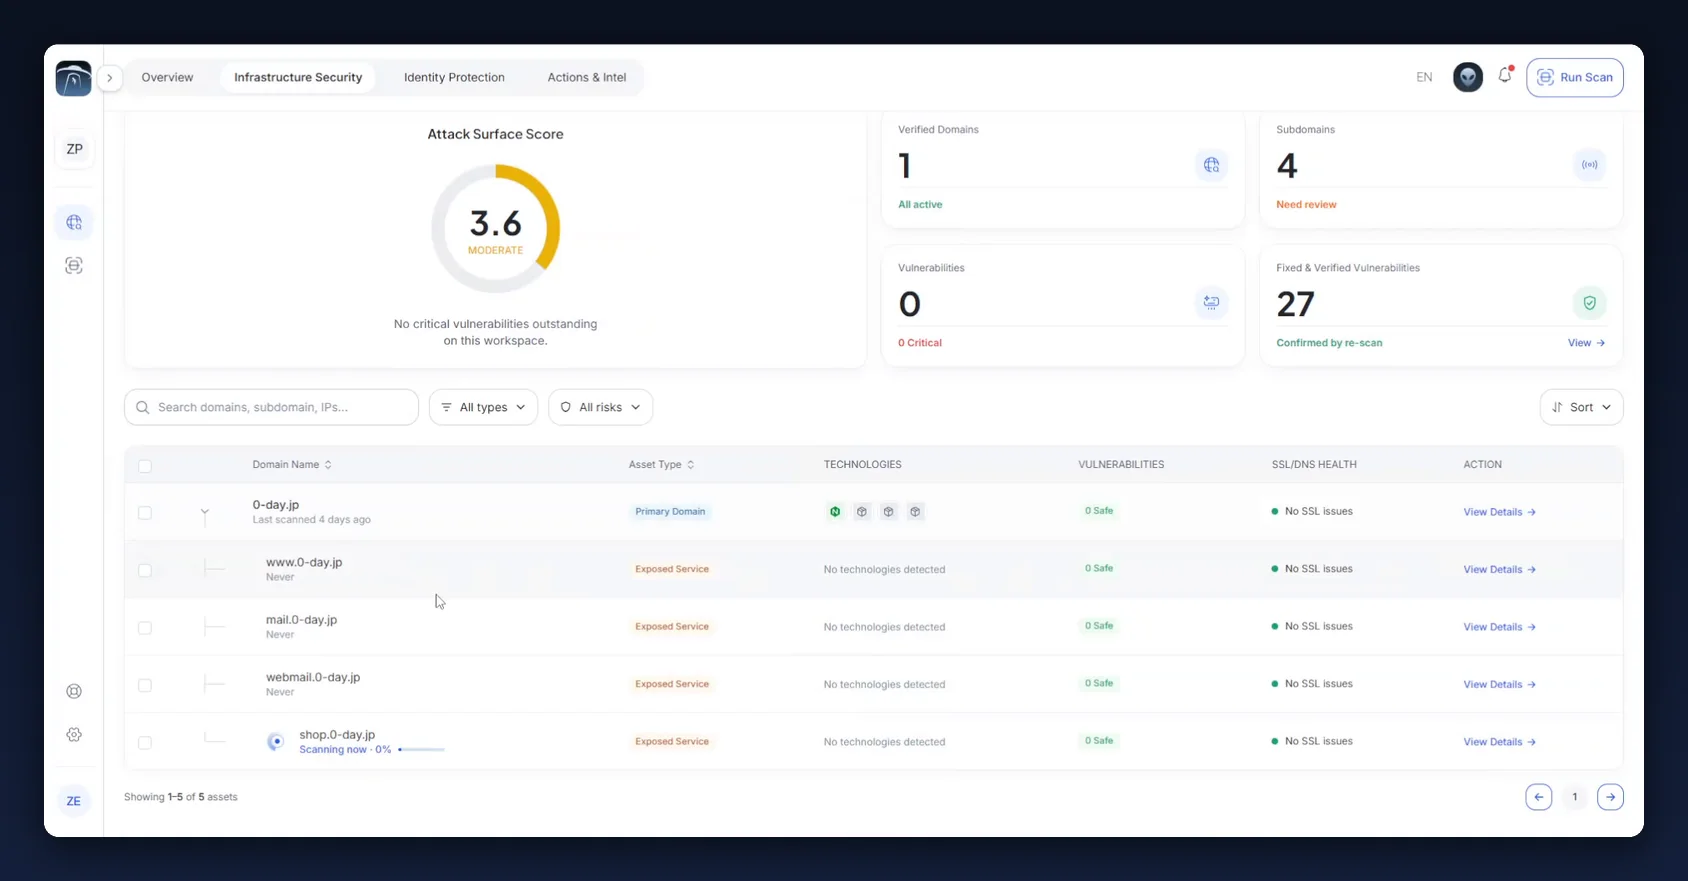Open the All types filter dropdown
Image resolution: width=1688 pixels, height=881 pixels.
[483, 407]
